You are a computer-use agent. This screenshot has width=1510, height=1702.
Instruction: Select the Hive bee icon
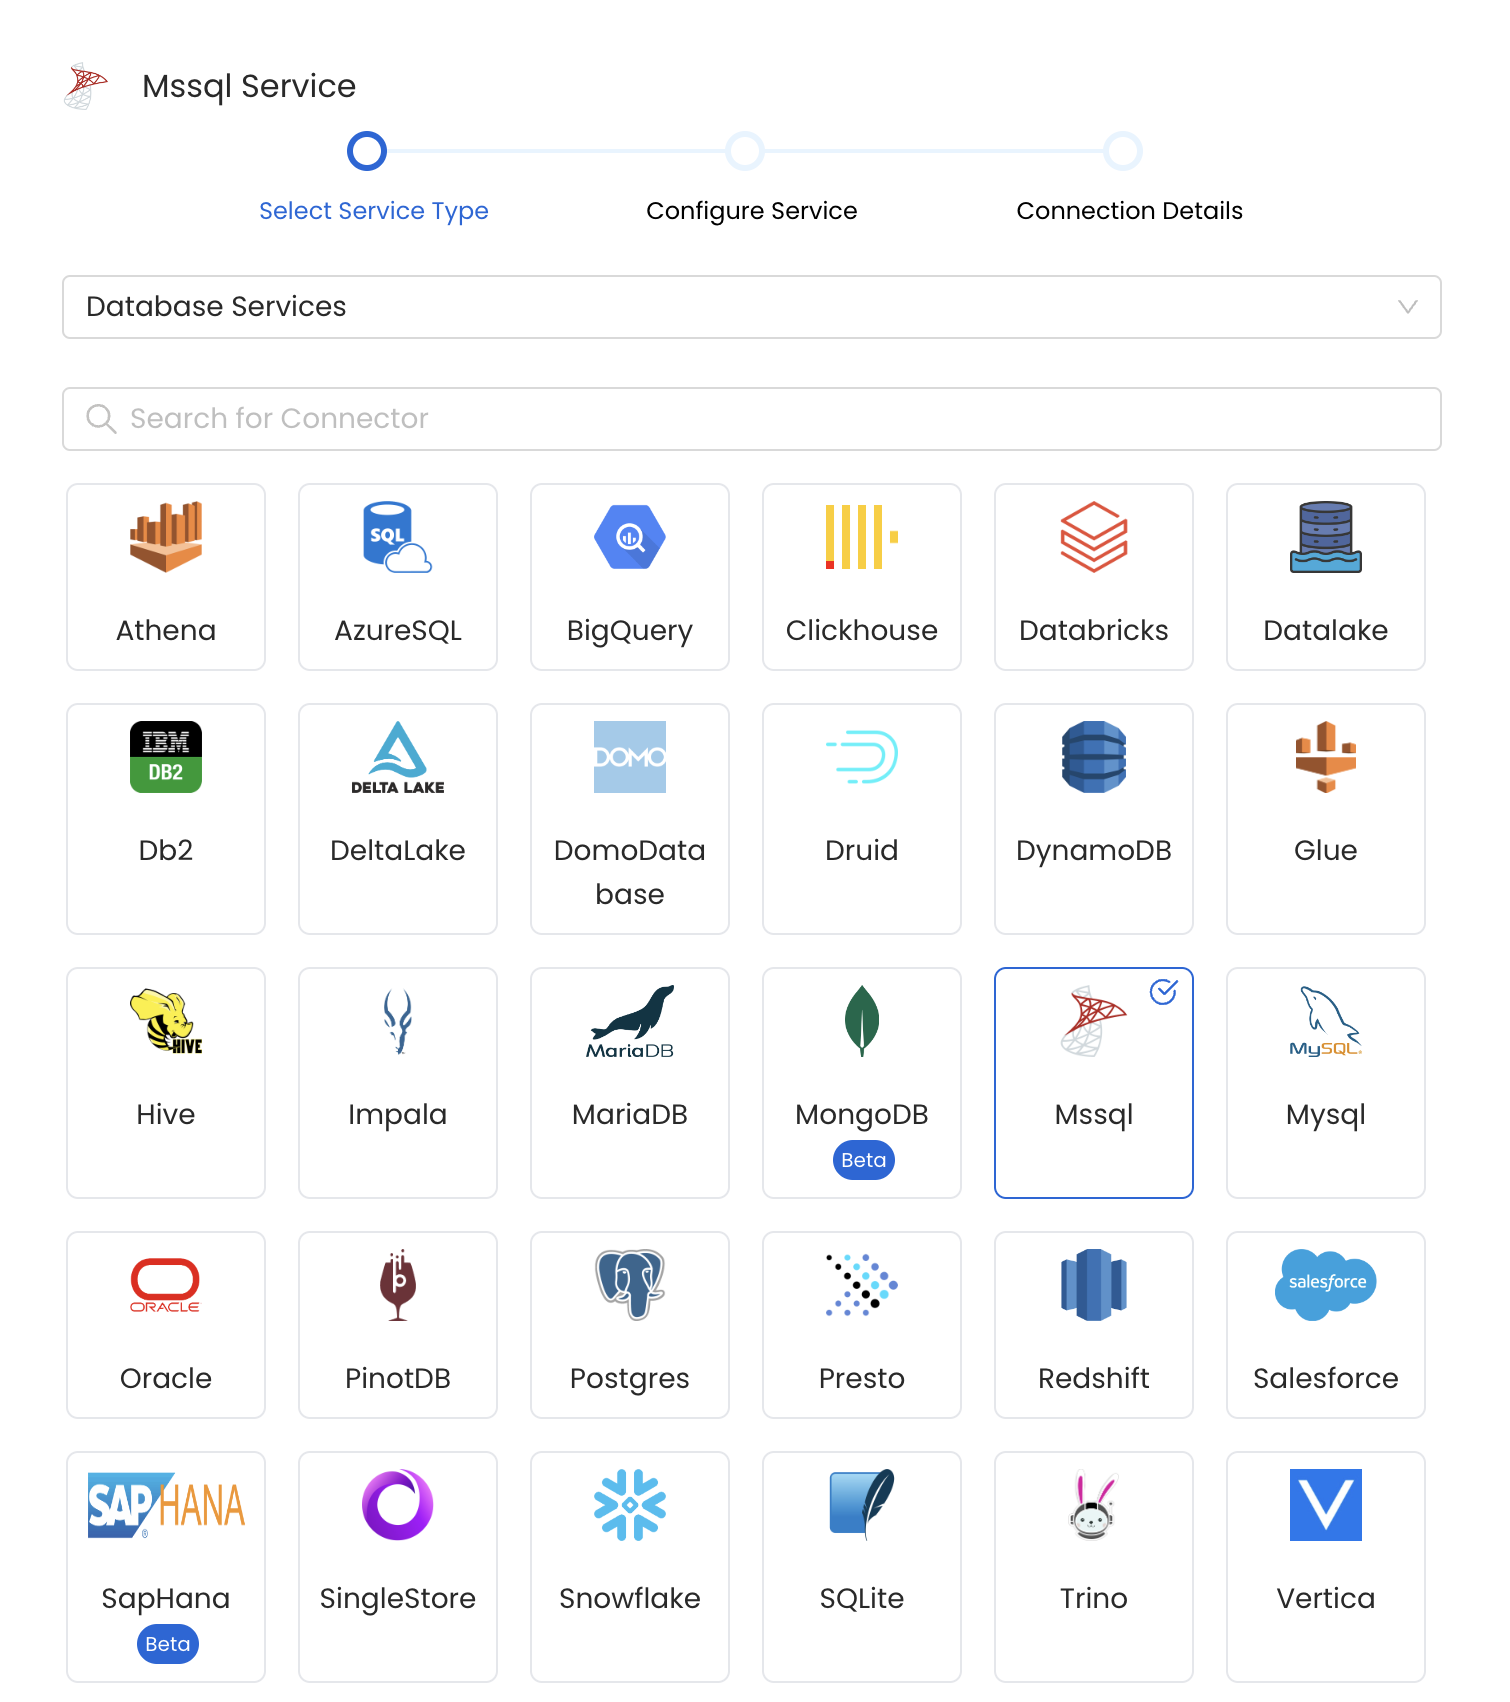166,1021
